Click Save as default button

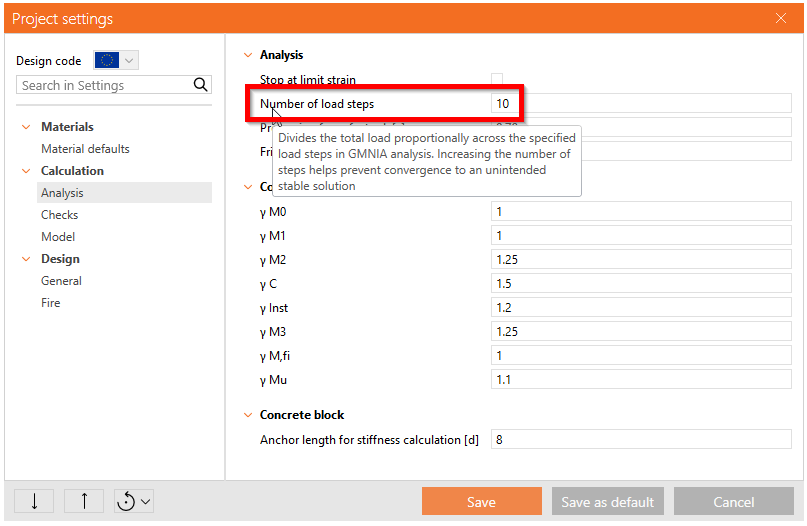tap(608, 501)
